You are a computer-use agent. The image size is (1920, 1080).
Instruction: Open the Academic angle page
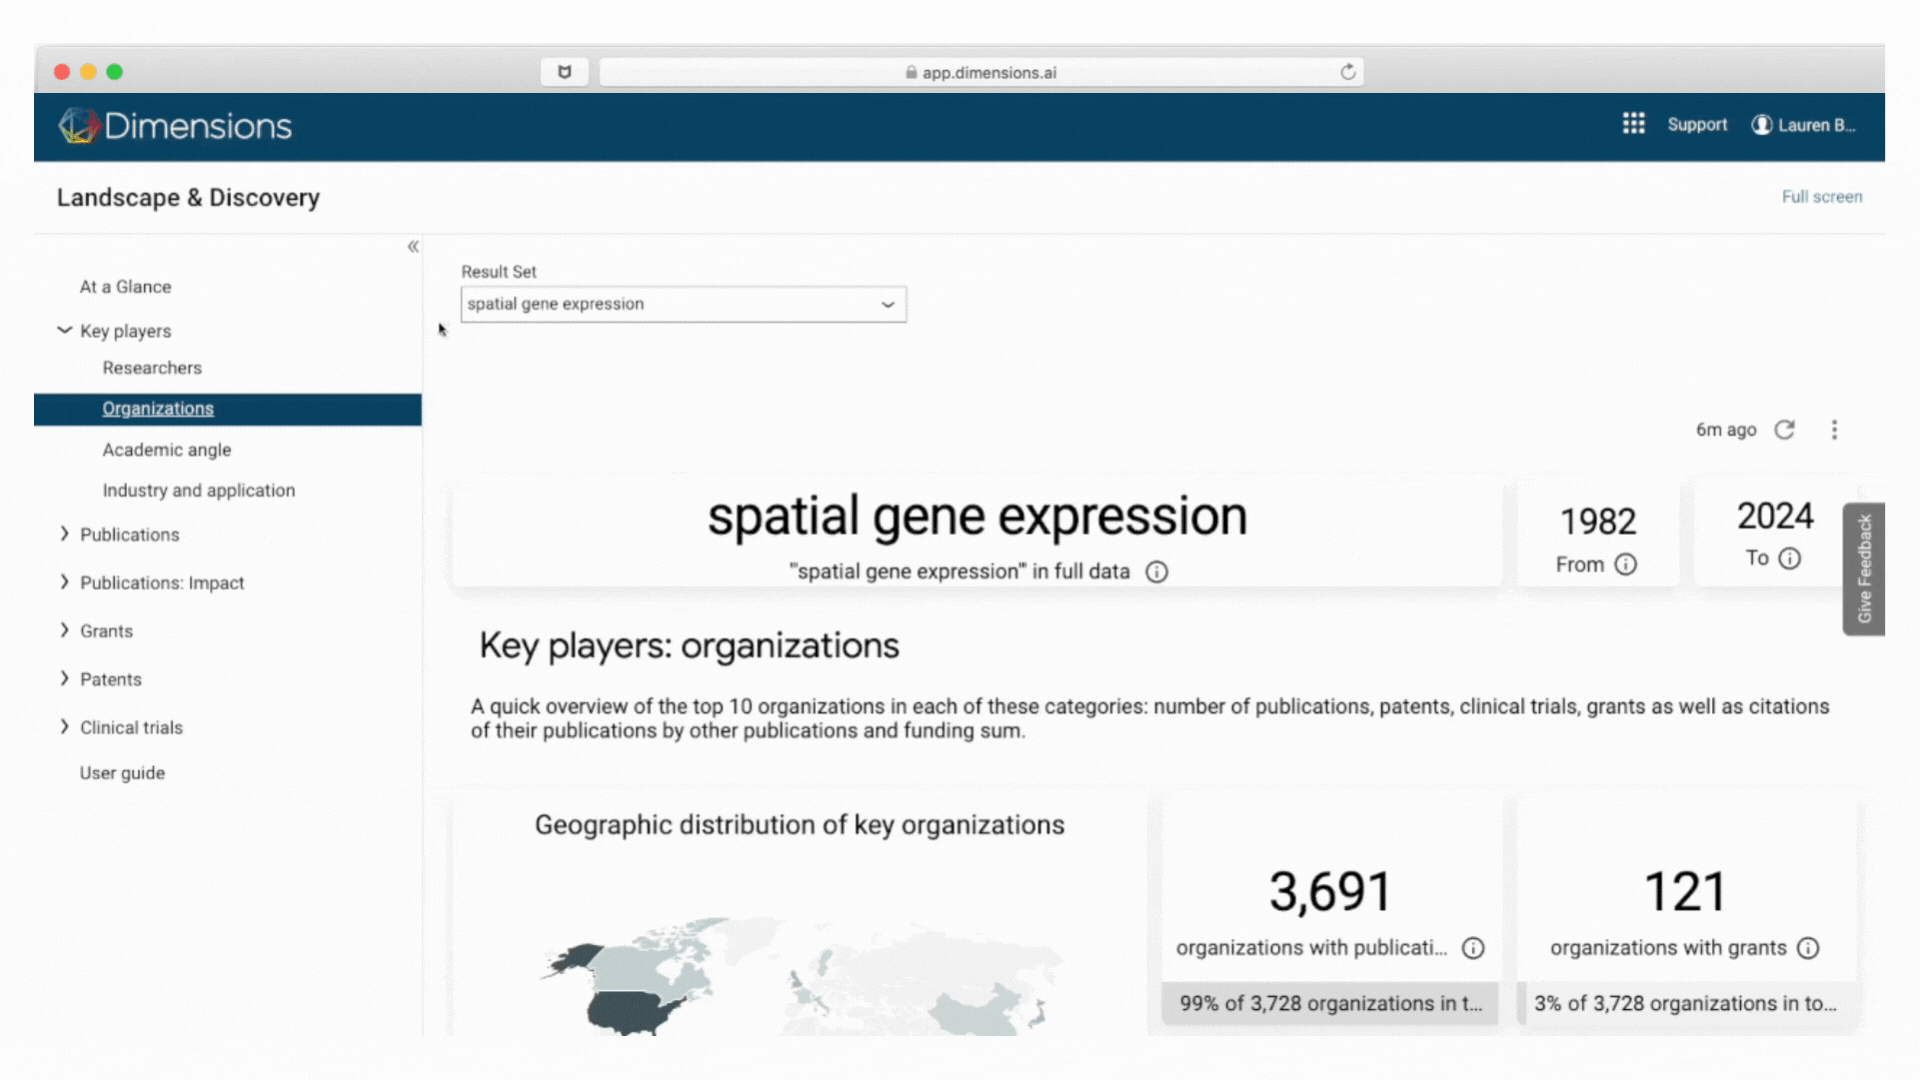(x=167, y=449)
